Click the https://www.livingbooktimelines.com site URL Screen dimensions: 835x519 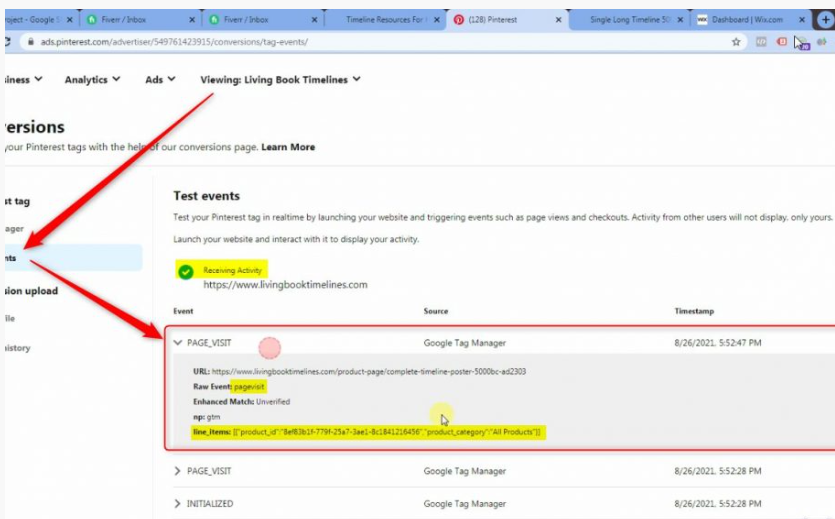pyautogui.click(x=285, y=285)
